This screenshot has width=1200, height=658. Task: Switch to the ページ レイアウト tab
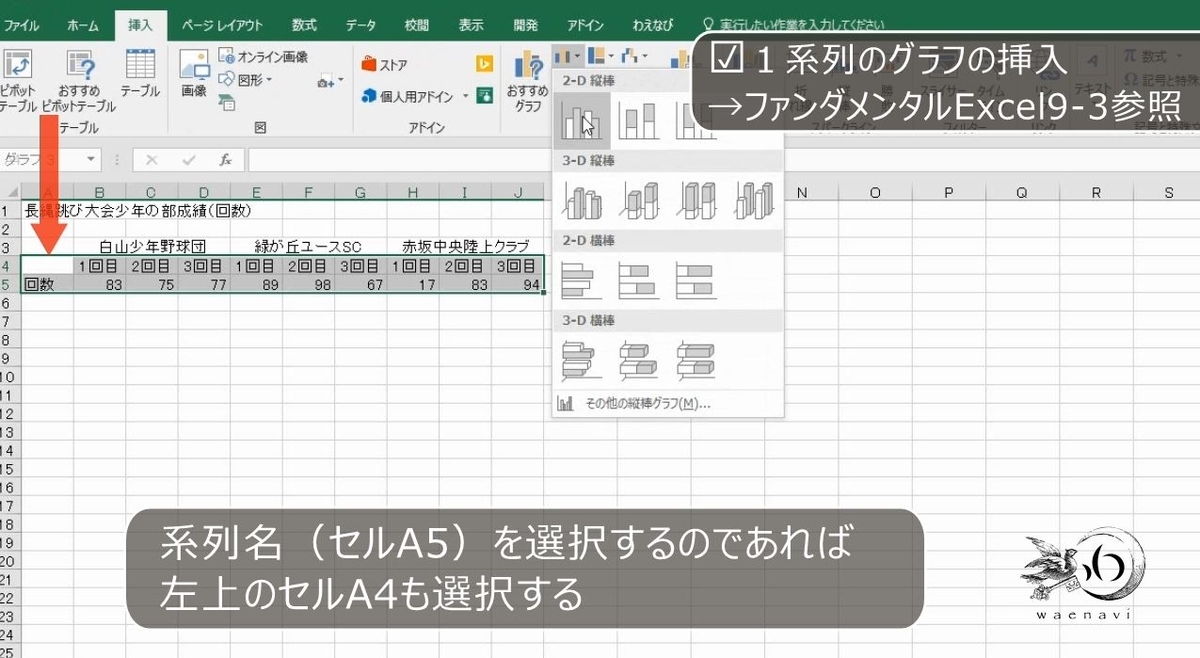(x=222, y=25)
